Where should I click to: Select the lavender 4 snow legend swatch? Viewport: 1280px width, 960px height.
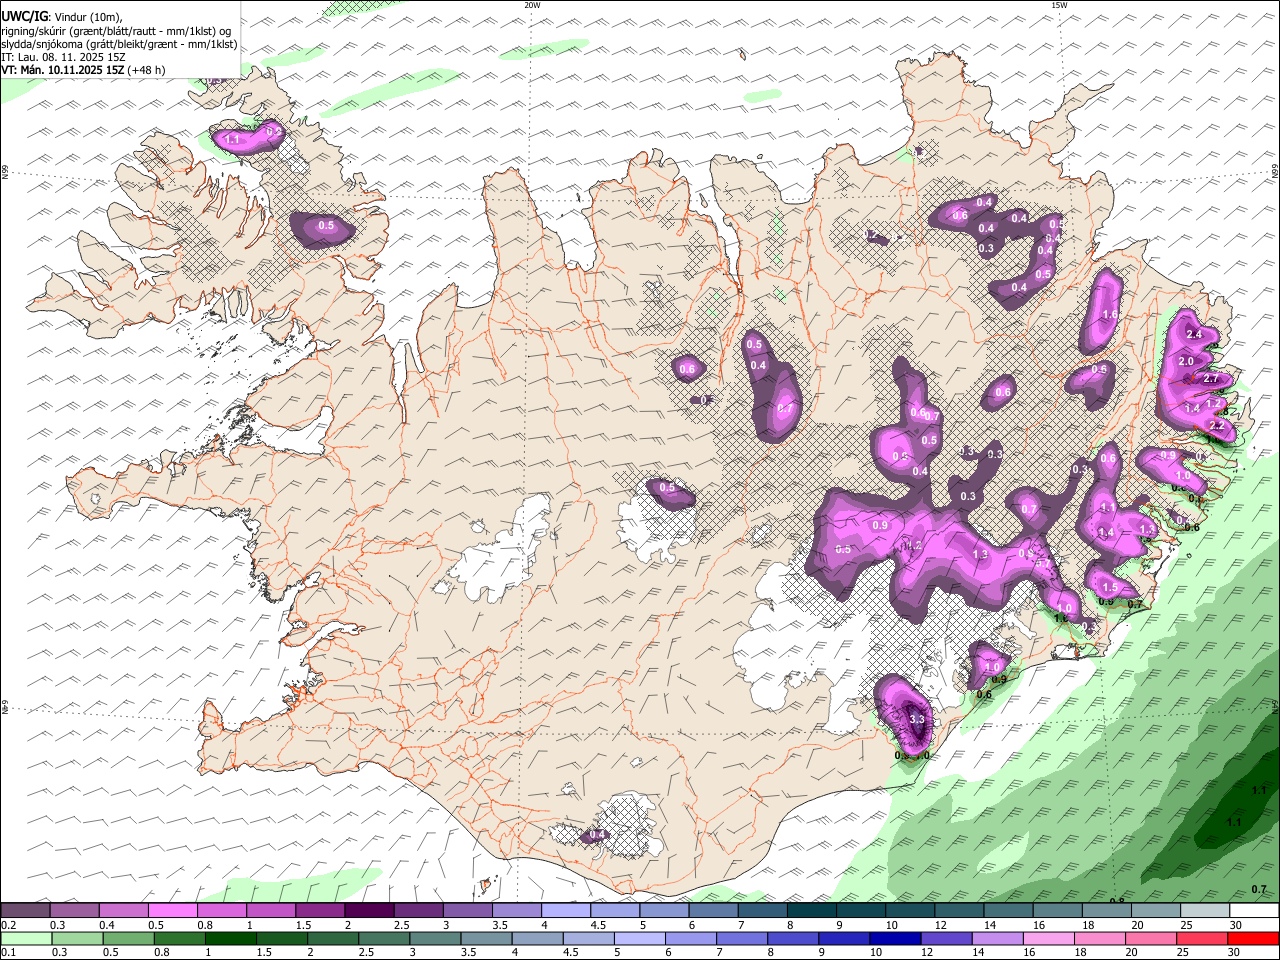[x=565, y=911]
